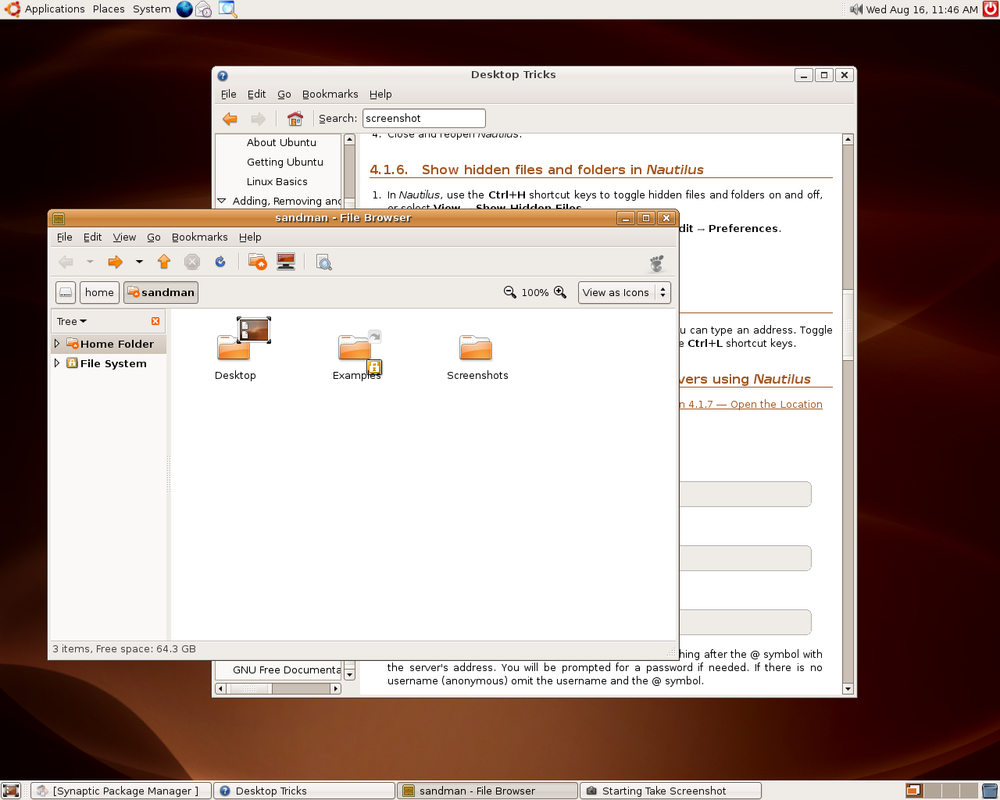Click the forward arrow in File Browser
Image resolution: width=1000 pixels, height=800 pixels.
115,262
